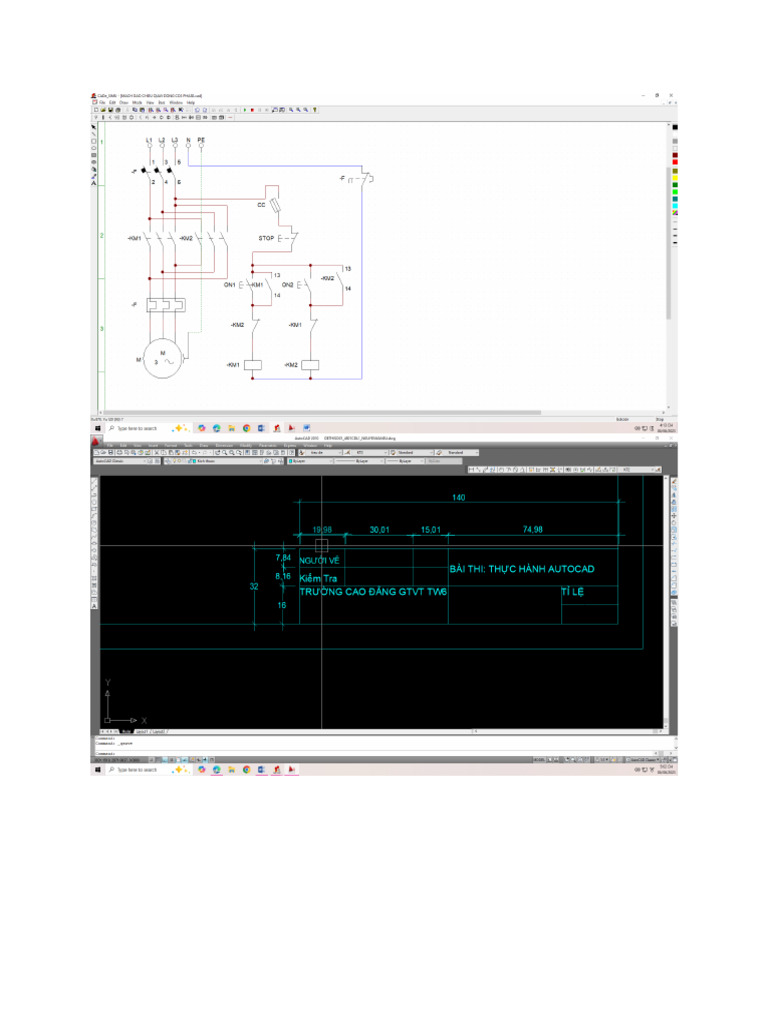Select the ellipse tool in CADe_SIMU left toolbar
The height and width of the screenshot is (1024, 768).
(x=93, y=148)
